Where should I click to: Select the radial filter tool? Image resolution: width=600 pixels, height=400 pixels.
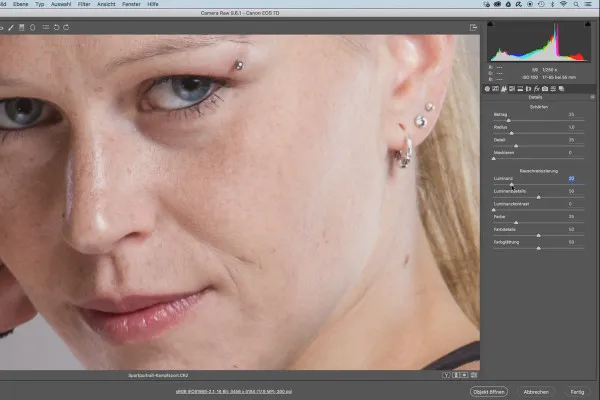(33, 28)
